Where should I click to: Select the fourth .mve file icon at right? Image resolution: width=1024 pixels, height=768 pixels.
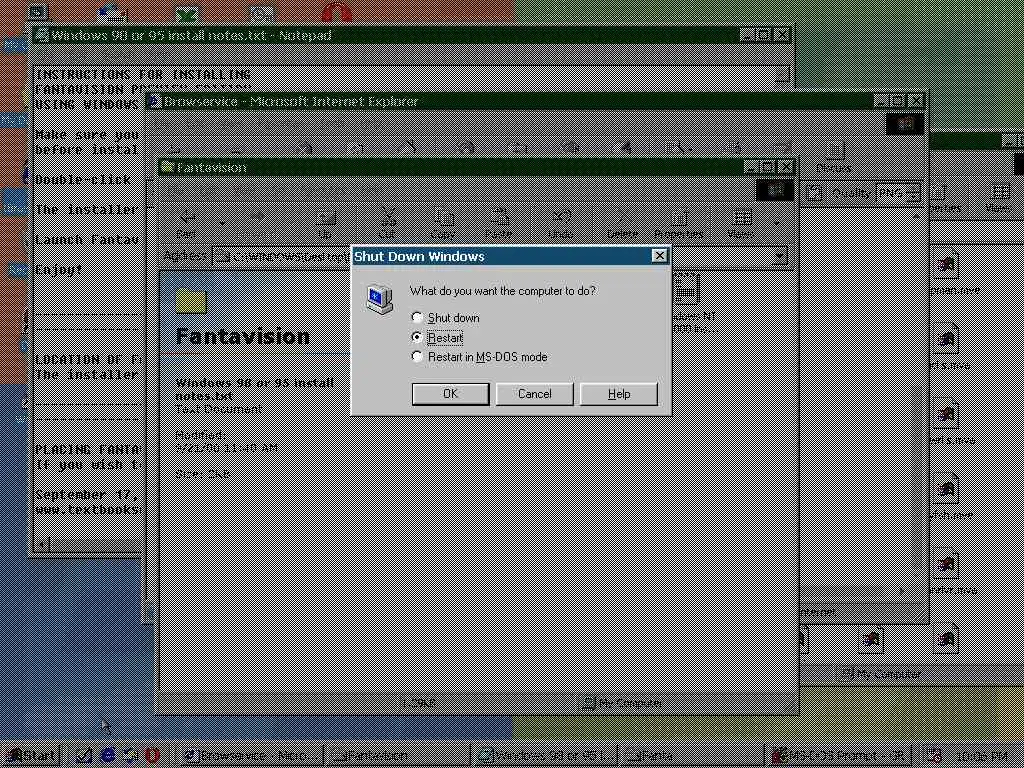tap(946, 488)
